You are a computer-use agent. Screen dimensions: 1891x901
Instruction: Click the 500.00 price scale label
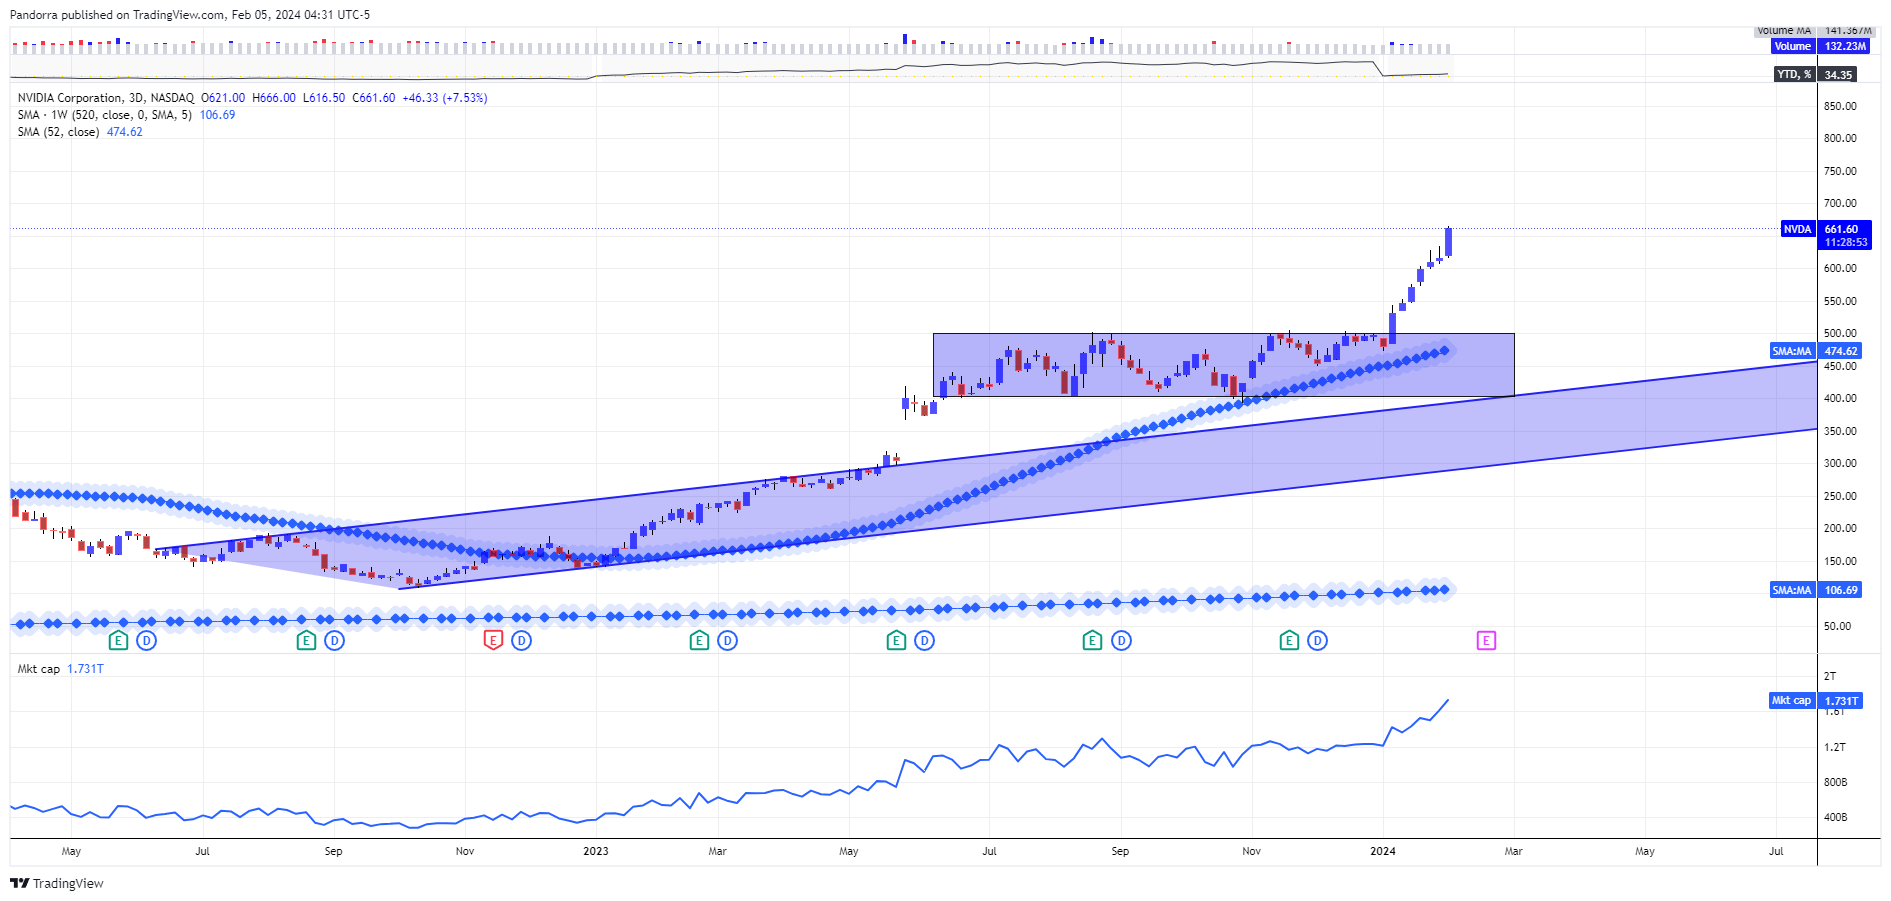point(1840,333)
